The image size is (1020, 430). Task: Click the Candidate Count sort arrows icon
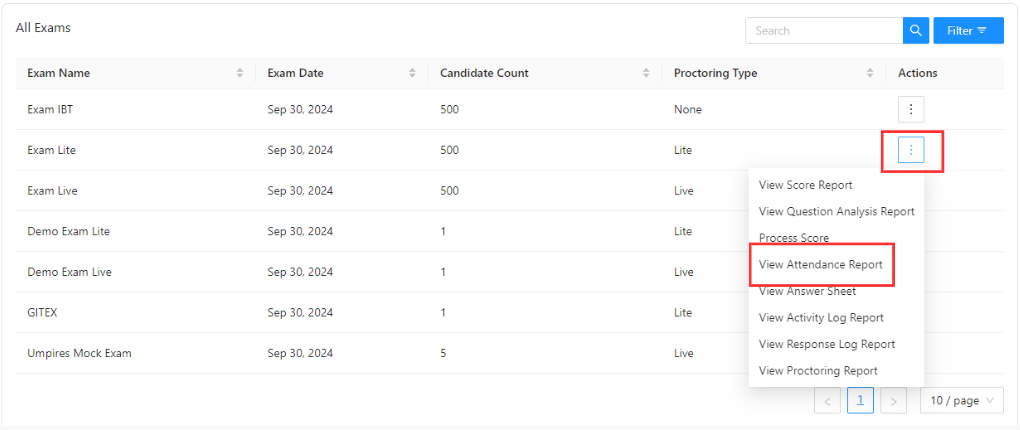646,73
